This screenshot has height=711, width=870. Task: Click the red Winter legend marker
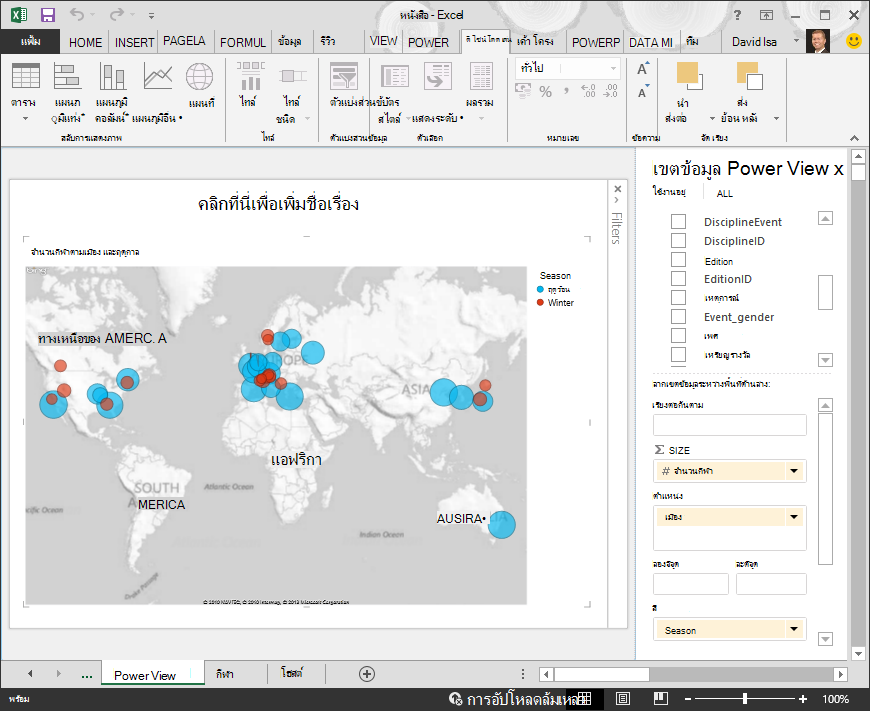pyautogui.click(x=540, y=302)
